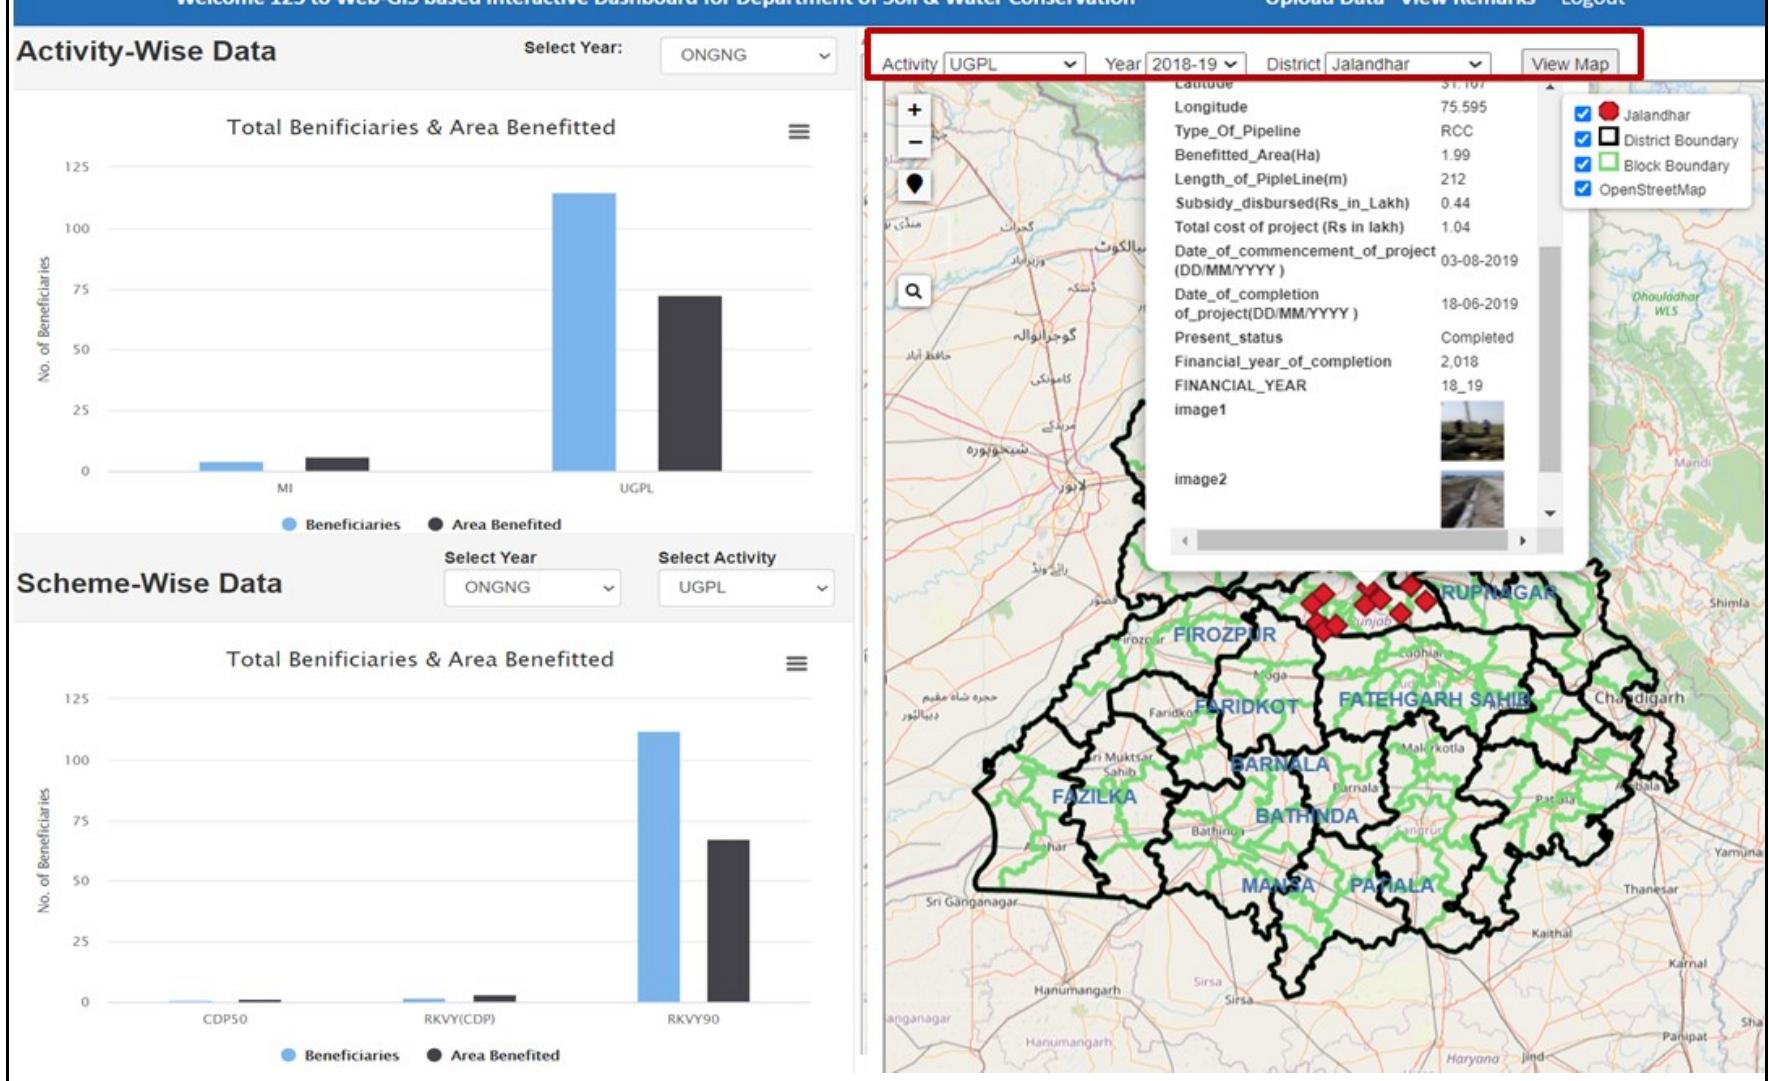Click the RKVY(CDP) axis label
The width and height of the screenshot is (1769, 1081).
459,1019
